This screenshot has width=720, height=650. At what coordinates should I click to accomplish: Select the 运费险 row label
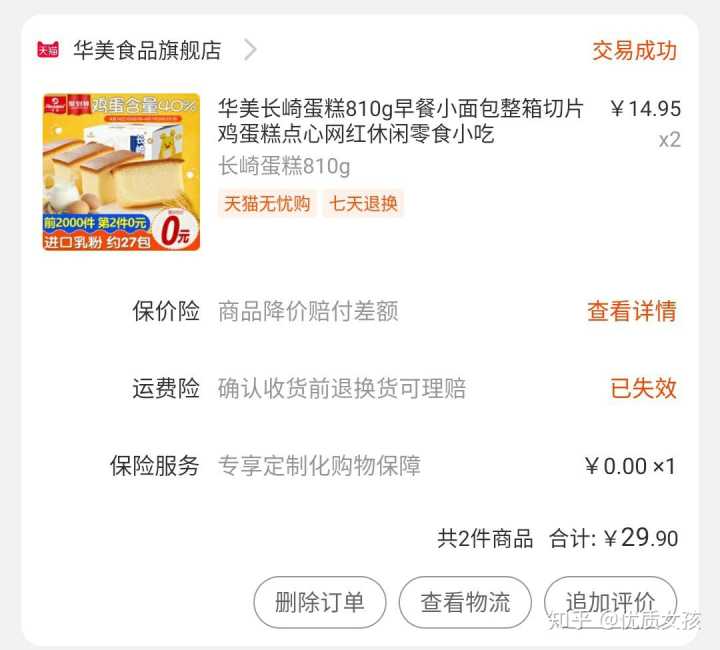click(x=166, y=388)
